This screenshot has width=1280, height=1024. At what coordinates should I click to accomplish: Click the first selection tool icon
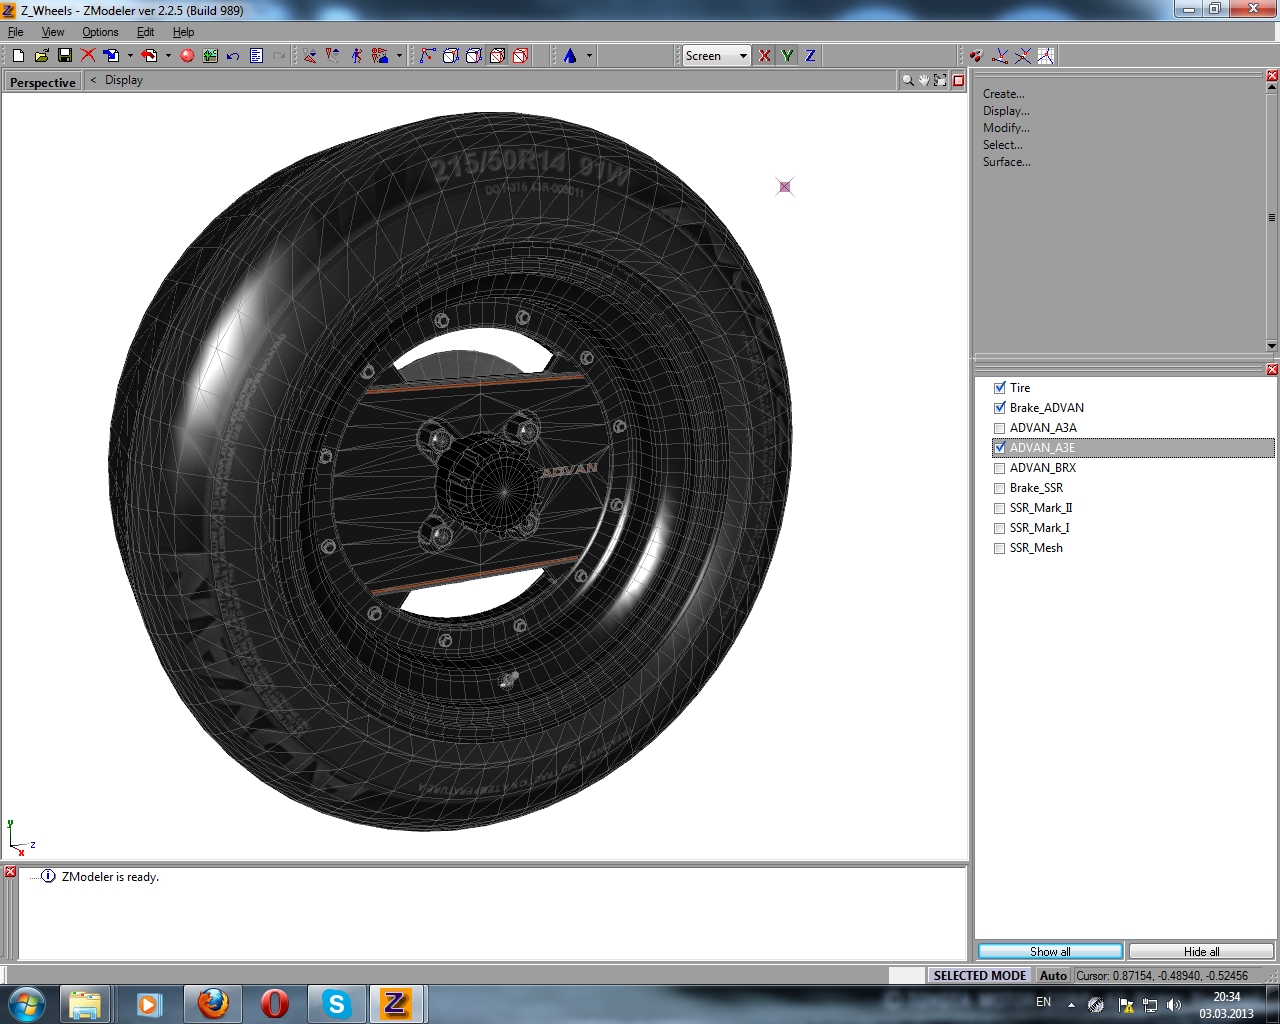coord(310,56)
